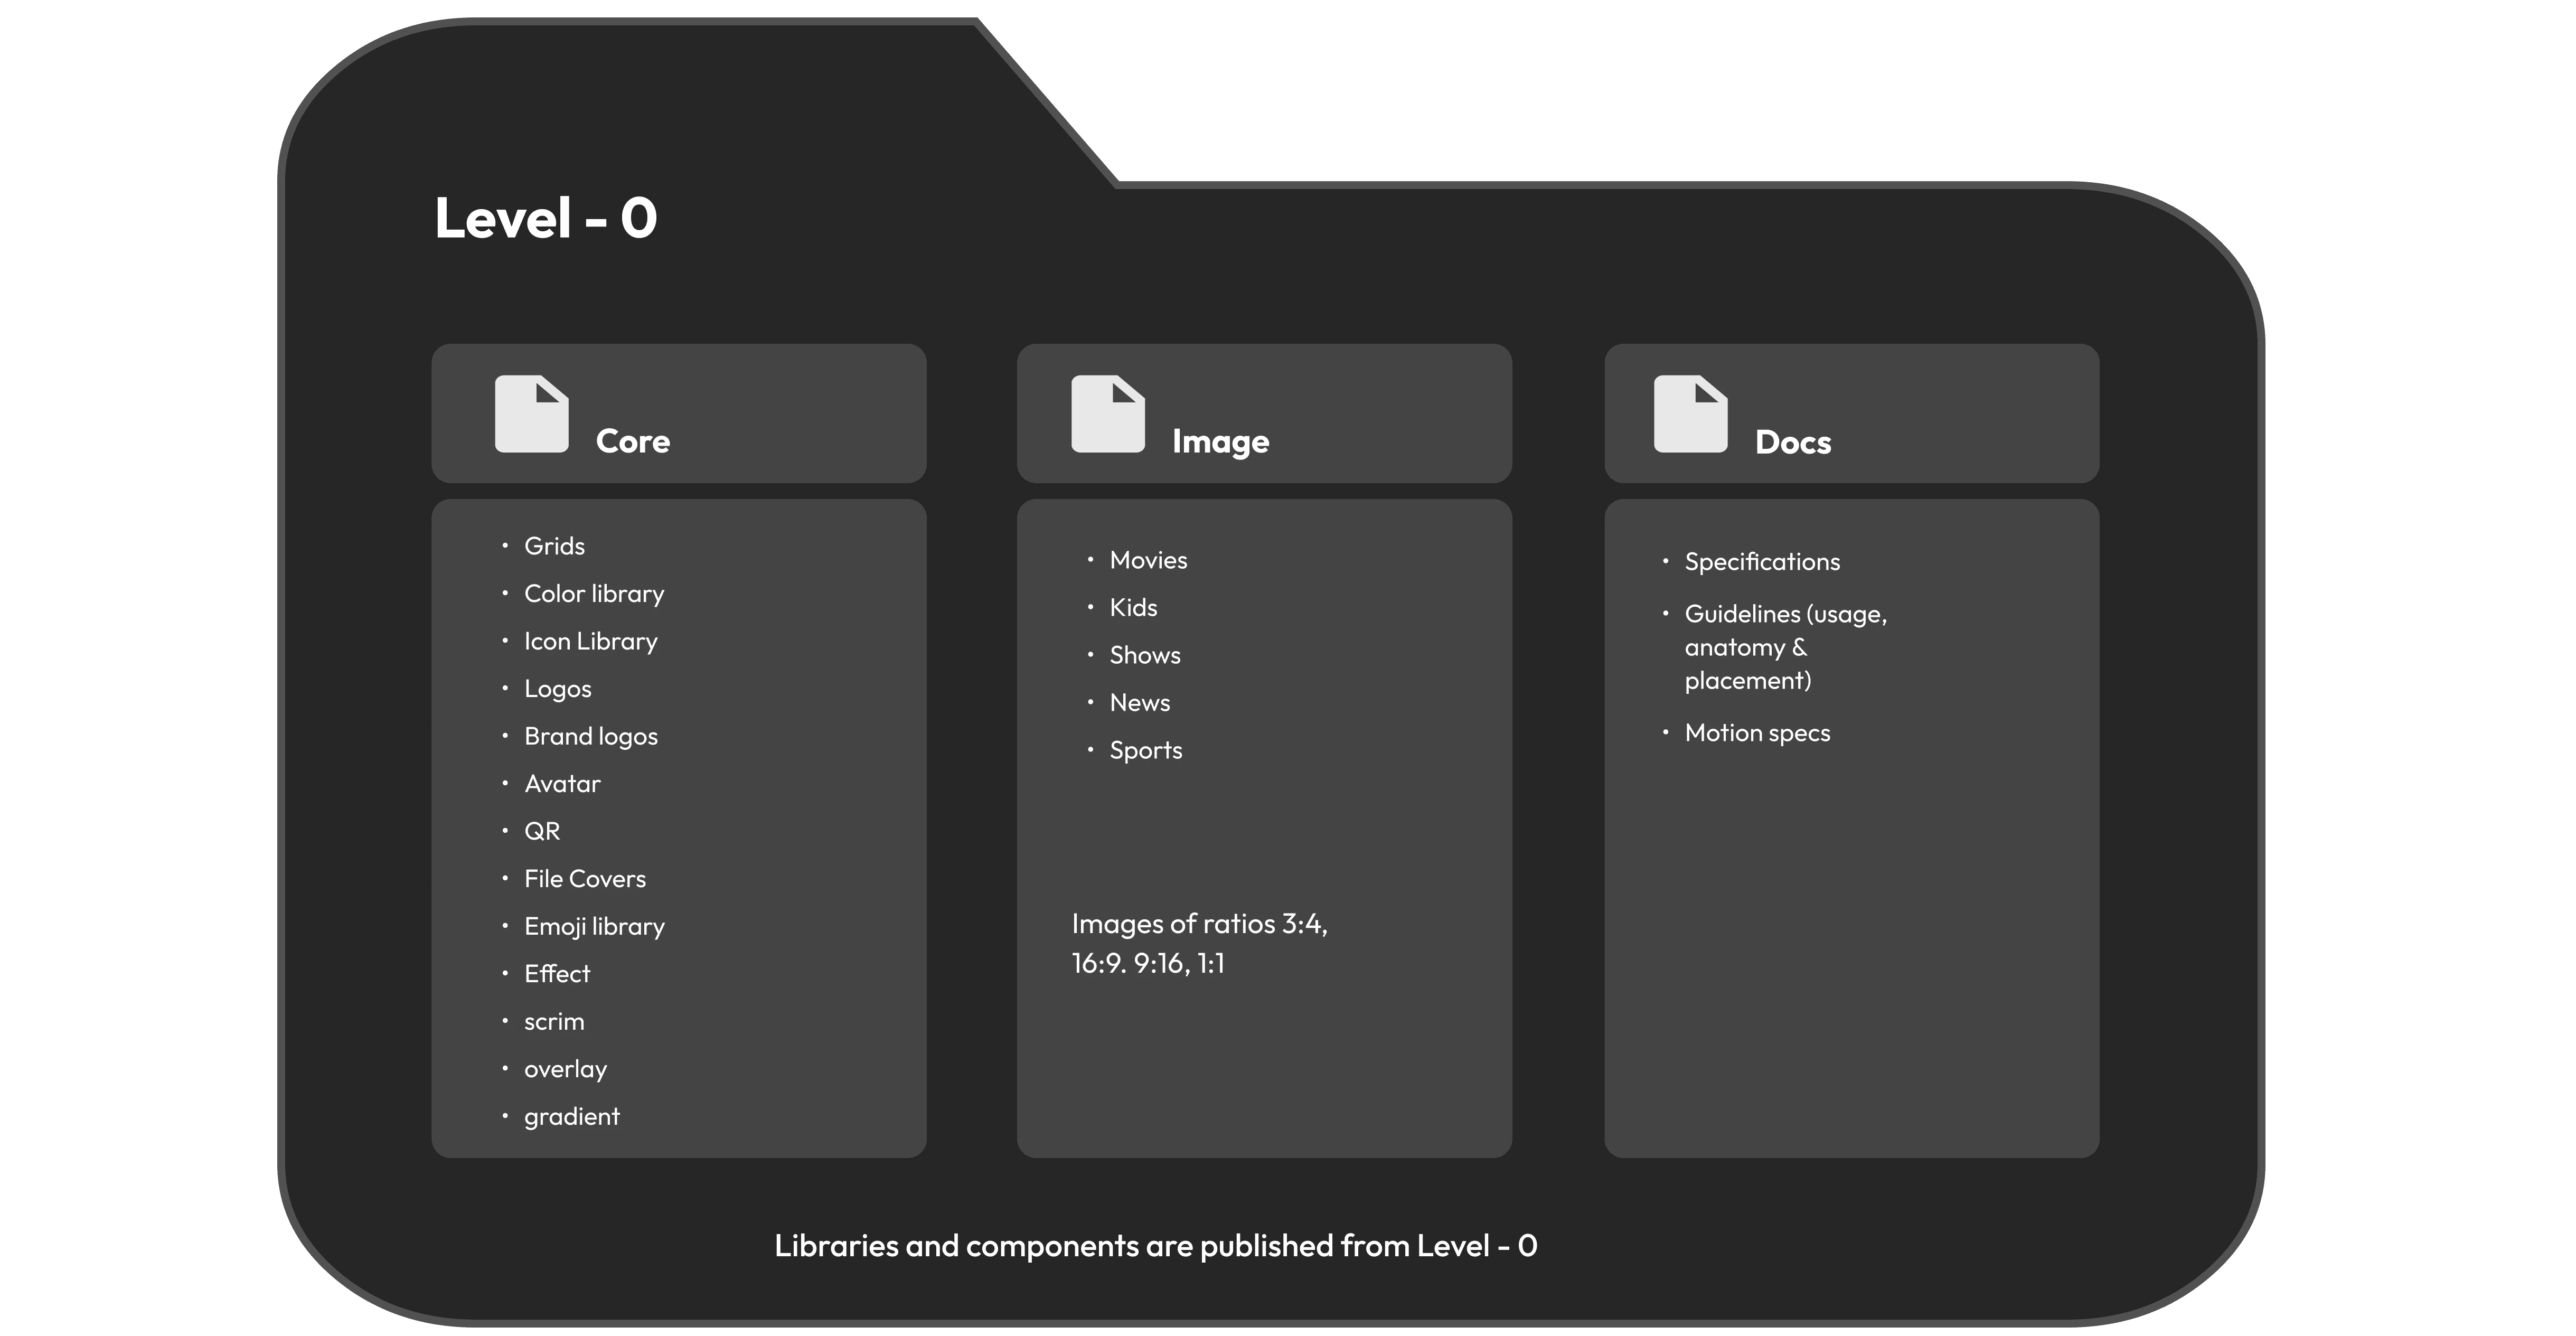This screenshot has height=1336, width=2576.
Task: Select the Level - 0 folder title
Action: (x=546, y=218)
